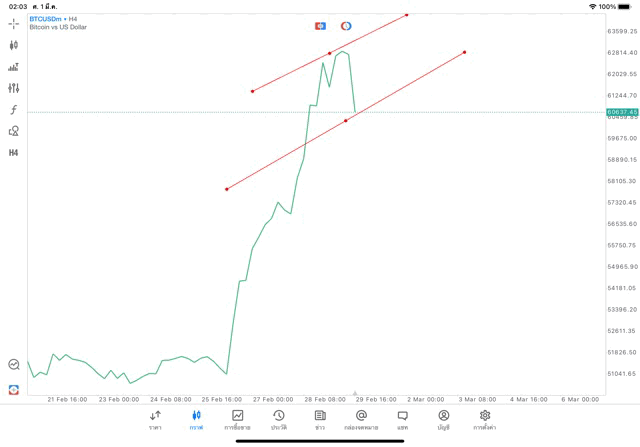Open the กล่องจดหมาย mailbox tab
Image resolution: width=640 pixels, height=447 pixels.
(361, 420)
